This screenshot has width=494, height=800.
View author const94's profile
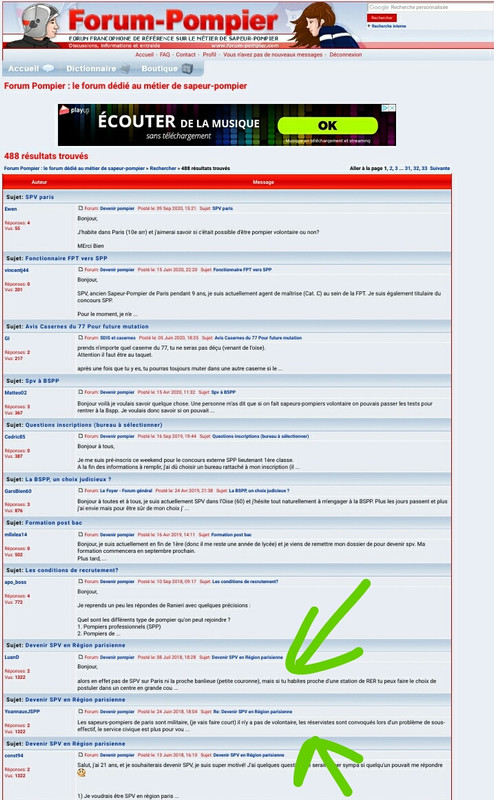click(14, 756)
